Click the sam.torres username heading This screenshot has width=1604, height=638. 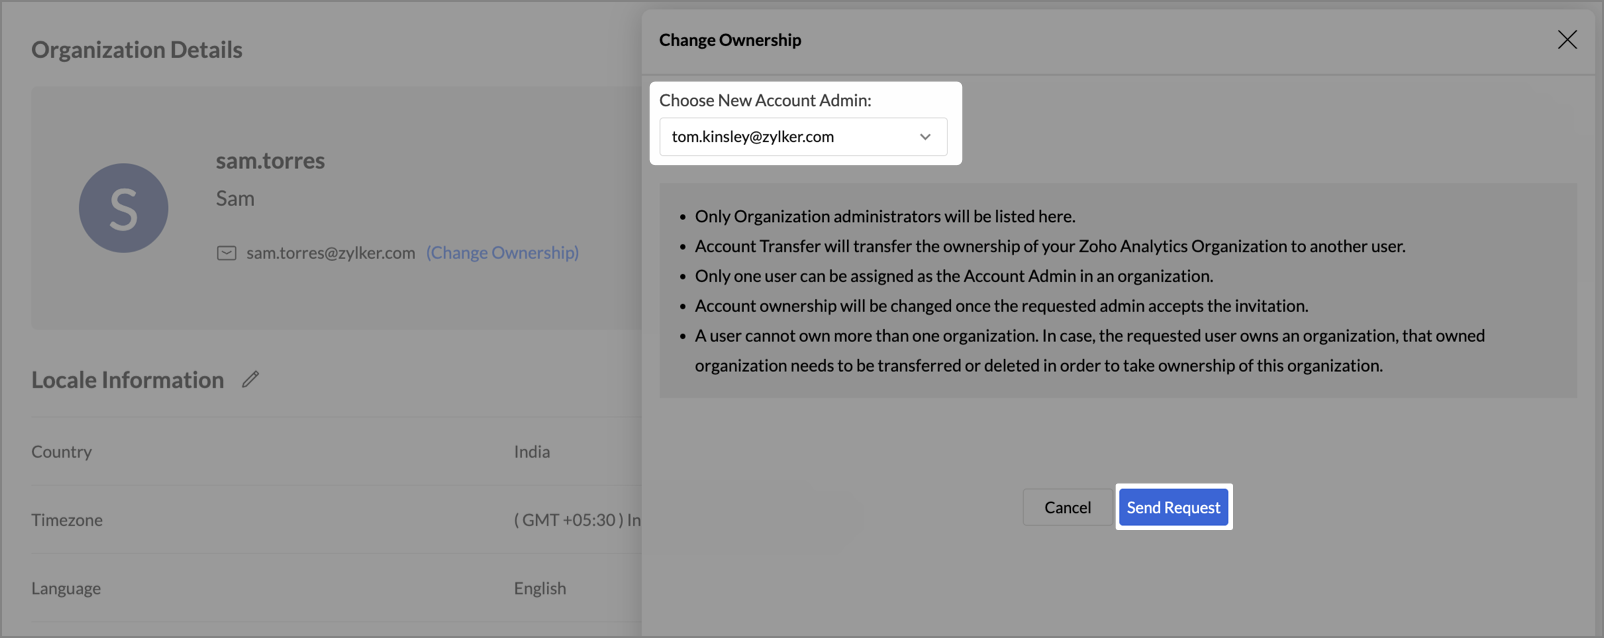[270, 160]
